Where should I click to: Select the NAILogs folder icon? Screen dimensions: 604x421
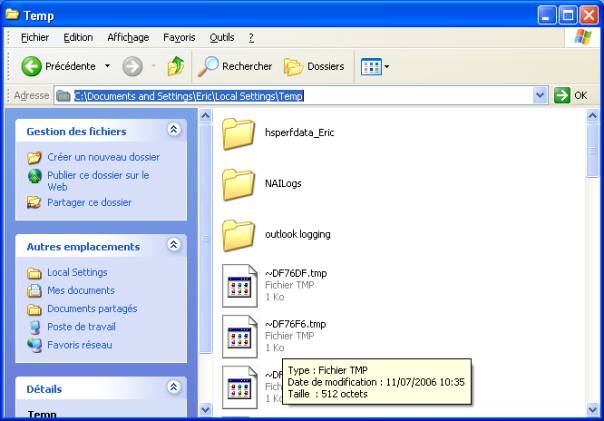coord(238,185)
